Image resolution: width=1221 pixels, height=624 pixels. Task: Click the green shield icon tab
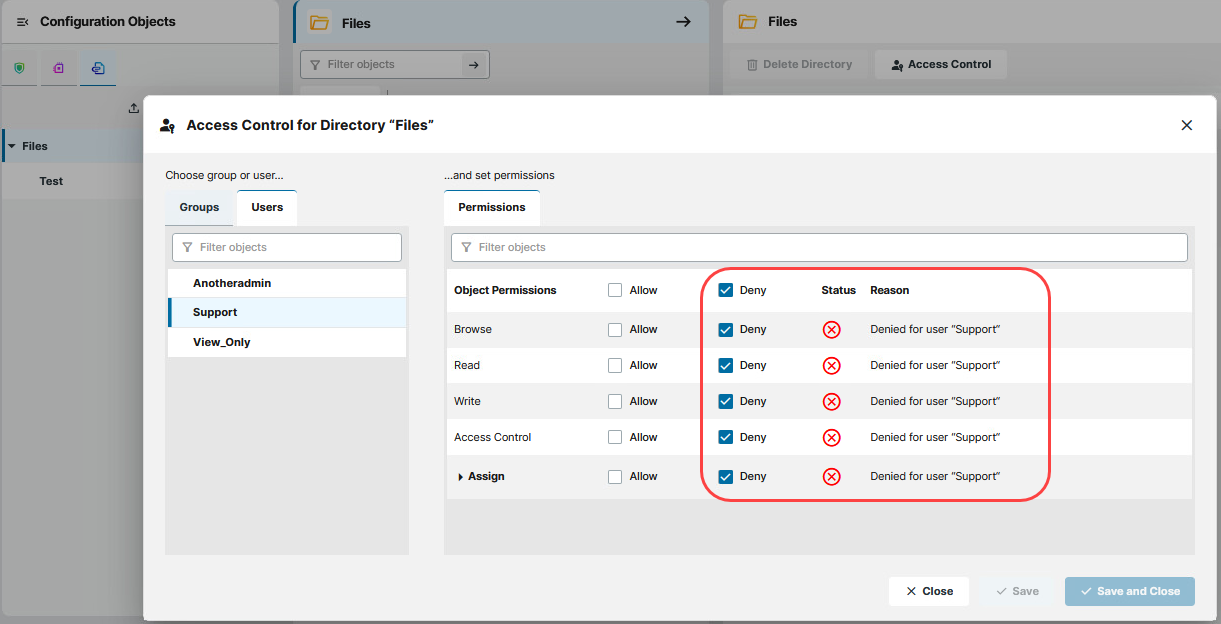click(19, 68)
